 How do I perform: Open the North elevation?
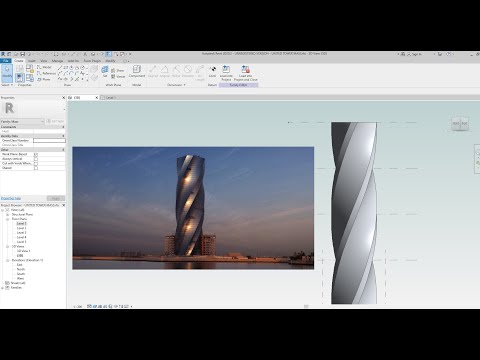pyautogui.click(x=21, y=269)
